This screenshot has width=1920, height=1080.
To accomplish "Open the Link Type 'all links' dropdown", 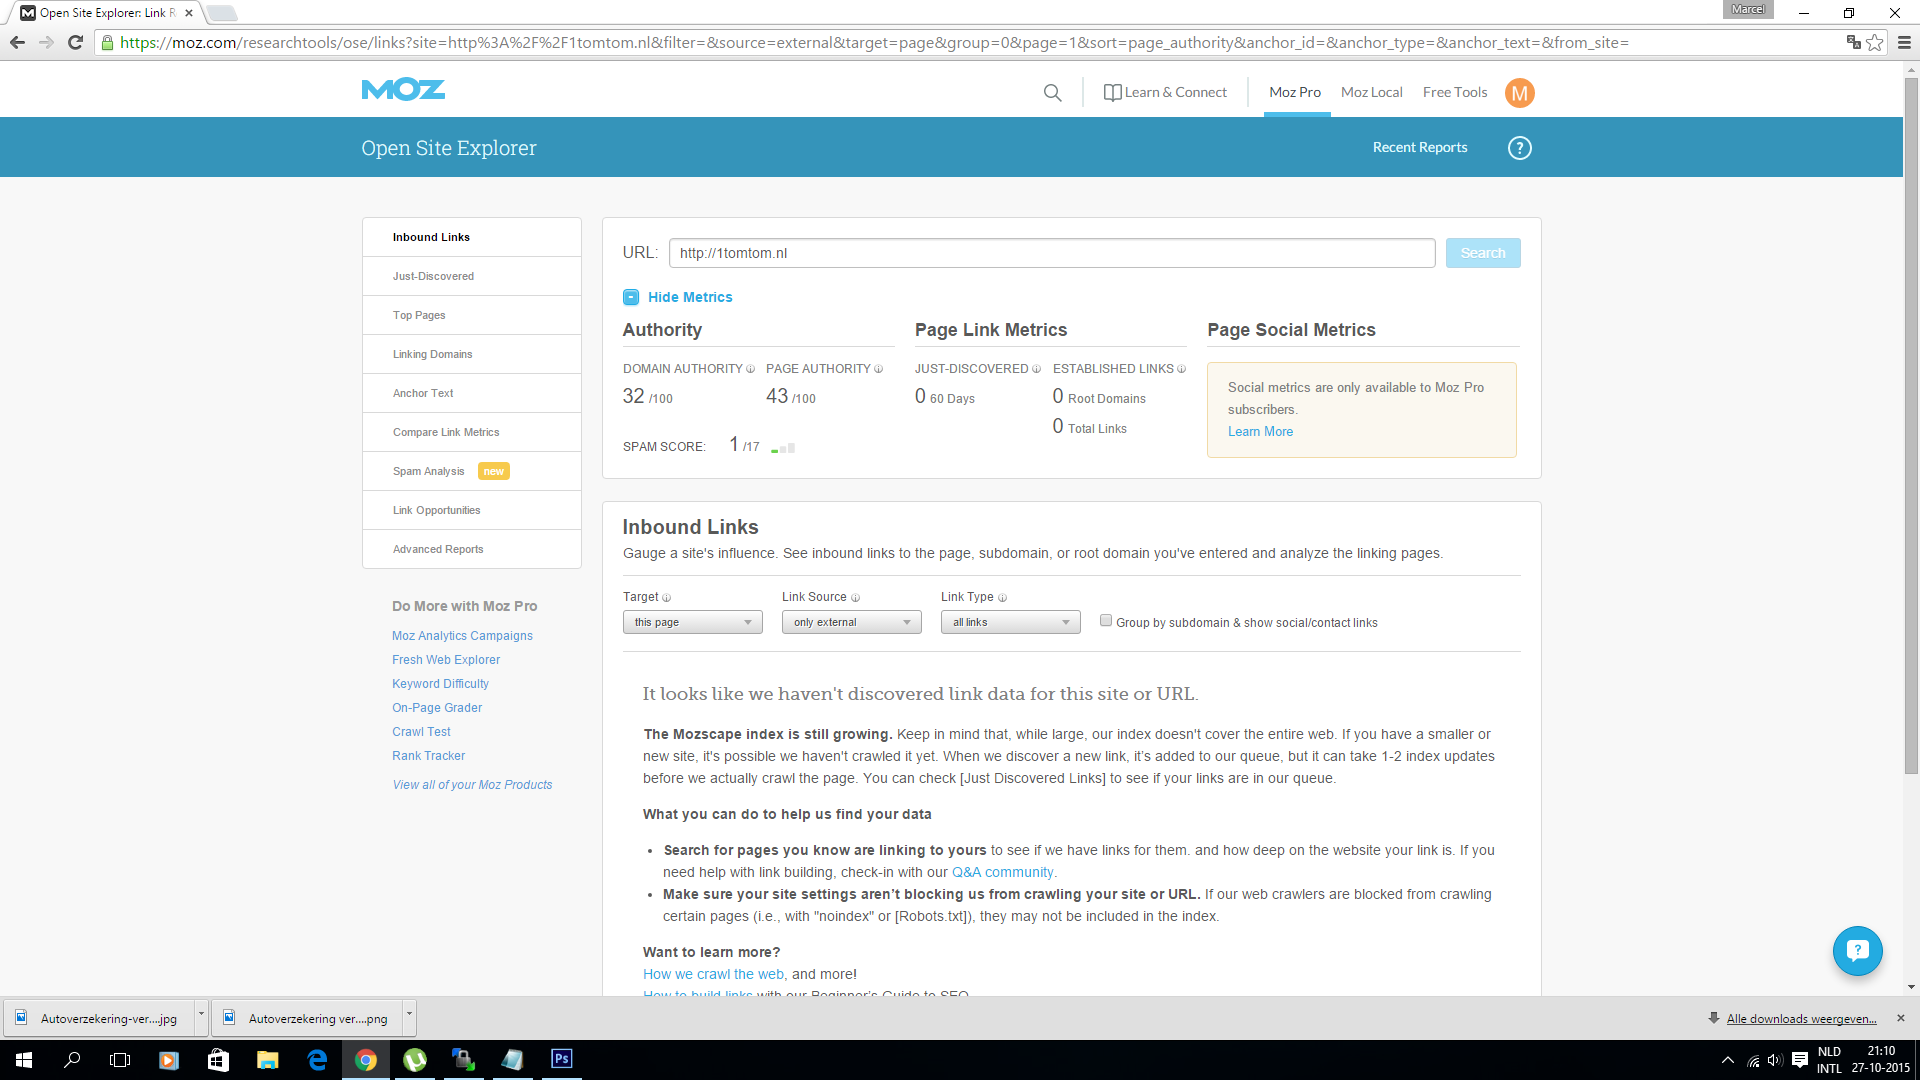I will coord(1010,622).
